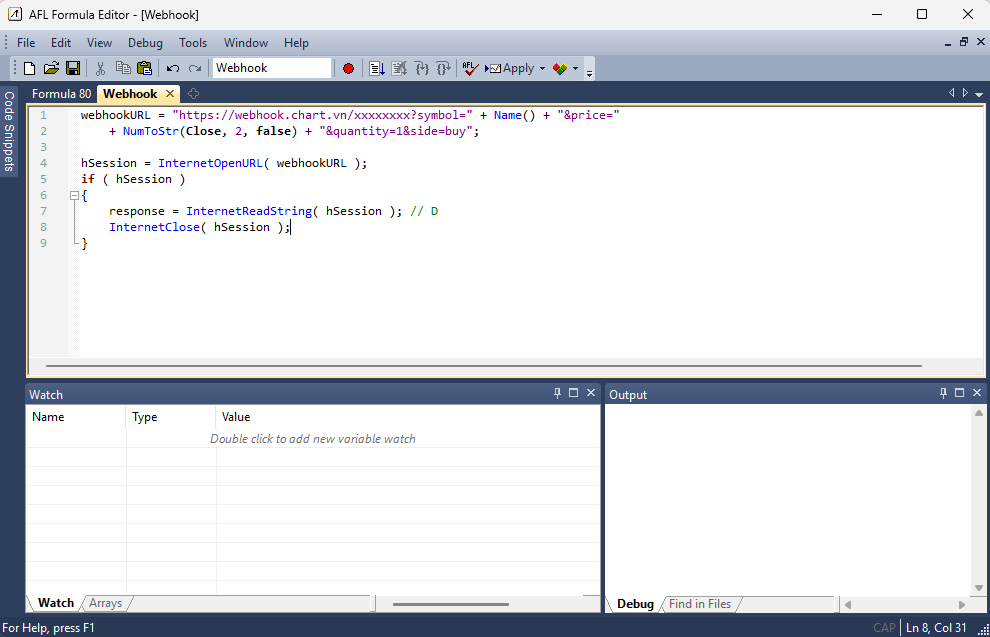Click the InternetReadString function on line 7
Screen dimensions: 990x637
click(x=249, y=211)
